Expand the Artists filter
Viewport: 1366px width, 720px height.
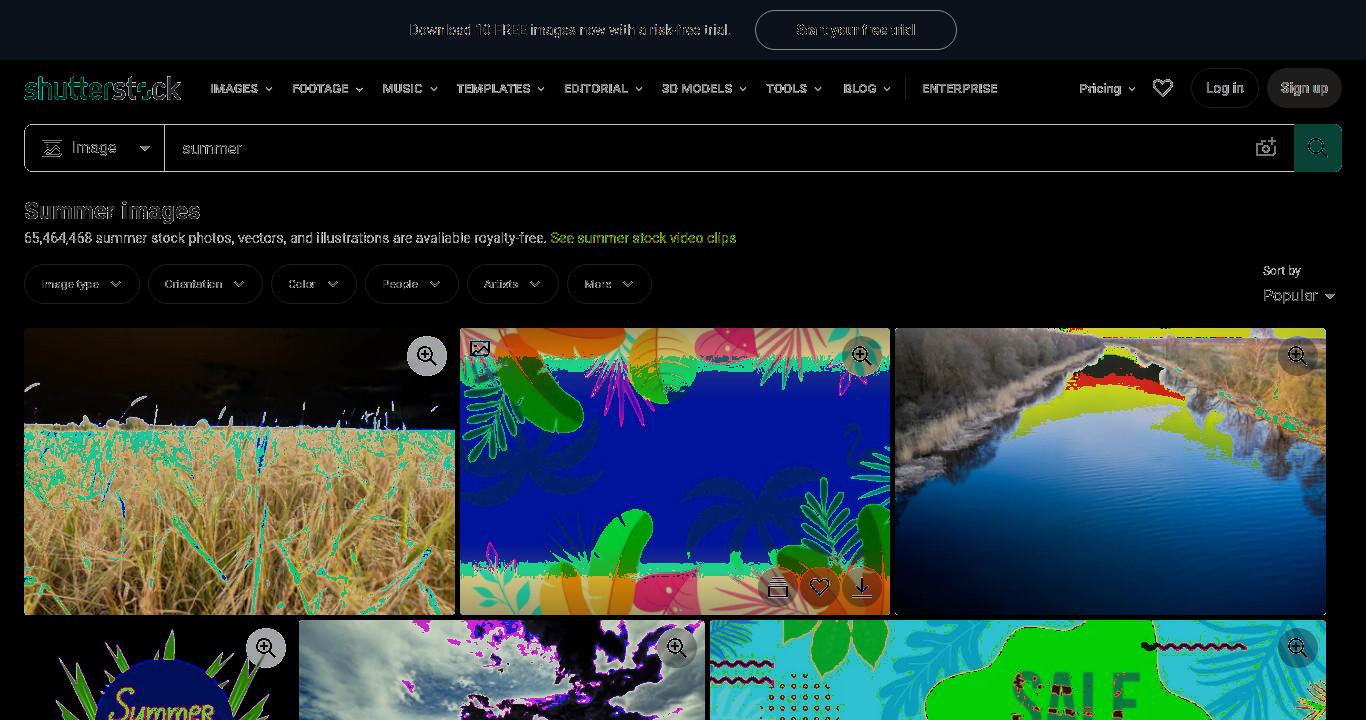(x=513, y=284)
